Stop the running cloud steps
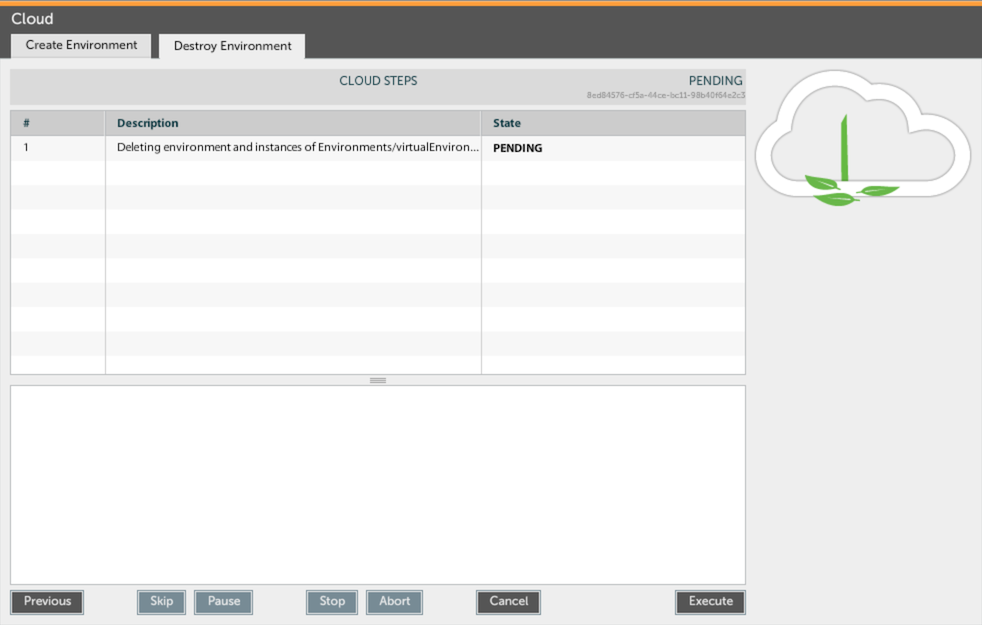The height and width of the screenshot is (625, 982). click(x=332, y=601)
